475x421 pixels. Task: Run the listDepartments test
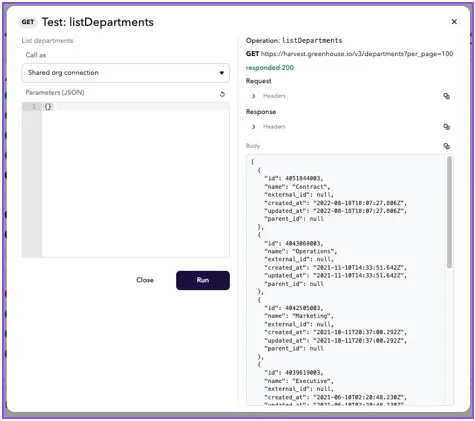[203, 280]
